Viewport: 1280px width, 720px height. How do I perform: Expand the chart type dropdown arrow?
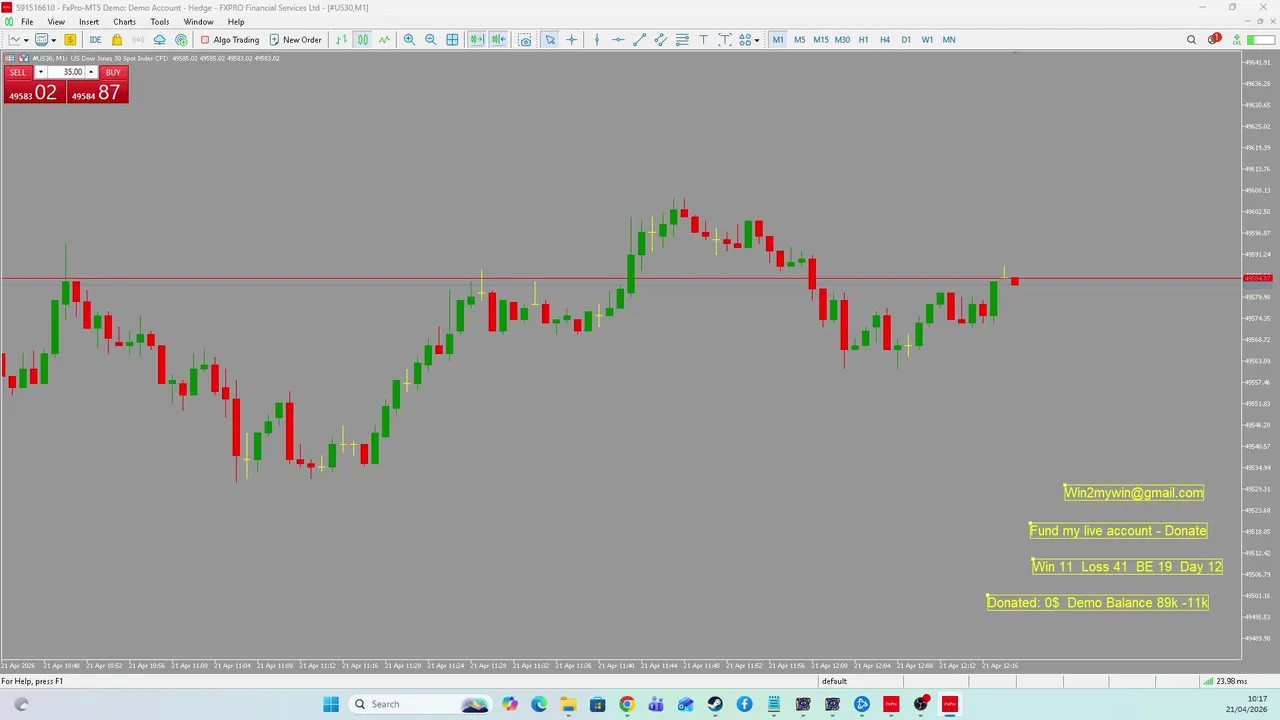point(26,40)
